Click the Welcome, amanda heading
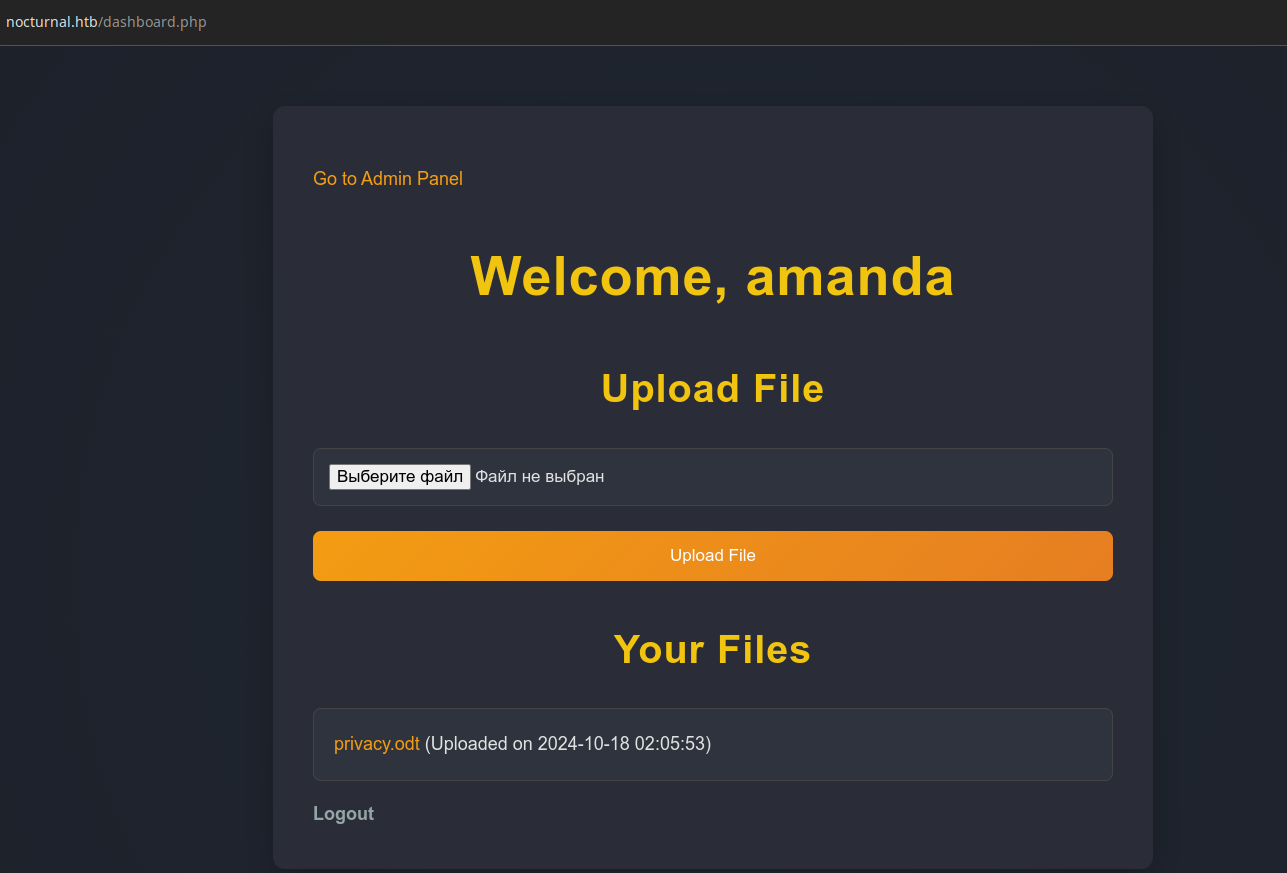 (x=713, y=276)
